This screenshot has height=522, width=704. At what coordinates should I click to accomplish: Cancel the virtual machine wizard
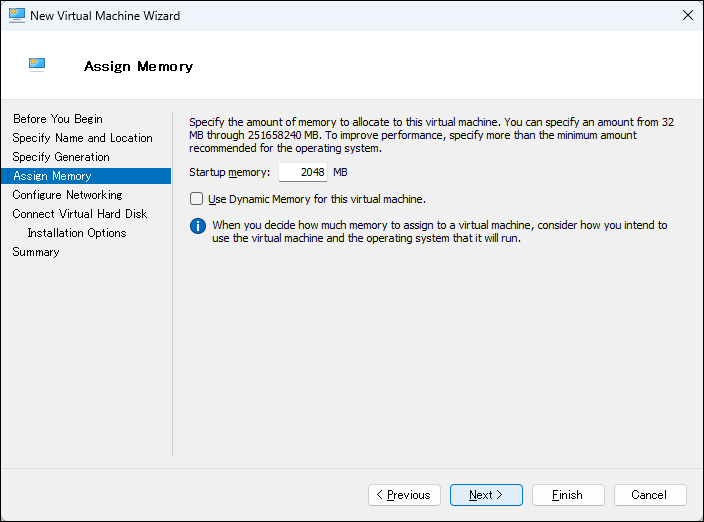click(650, 495)
